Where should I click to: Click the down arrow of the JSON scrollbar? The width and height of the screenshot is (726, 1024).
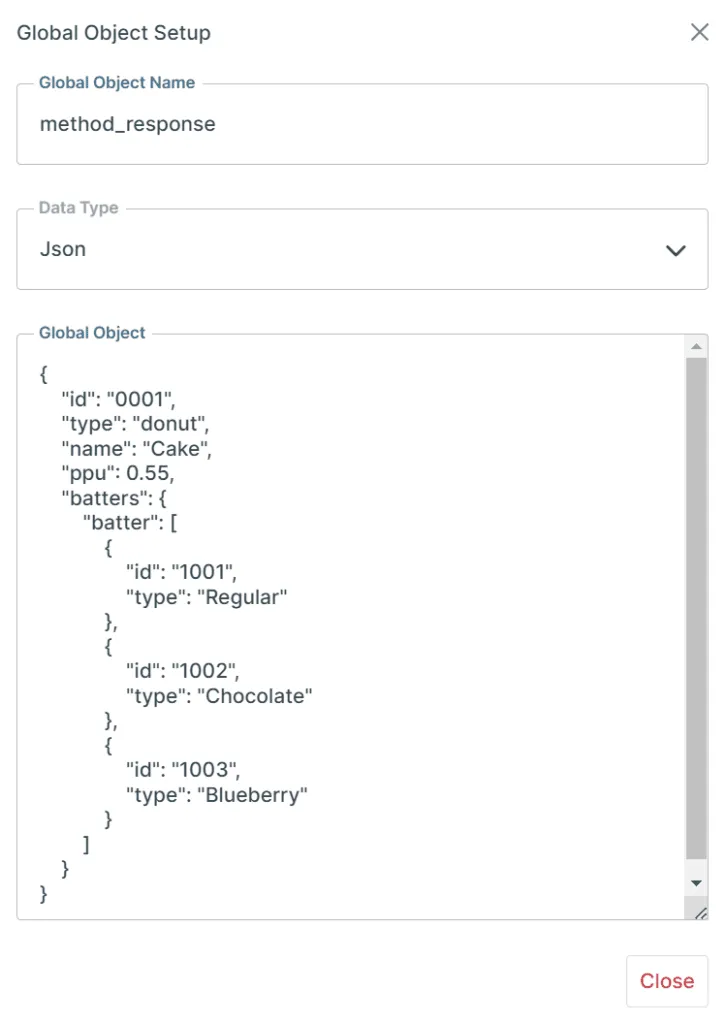696,883
